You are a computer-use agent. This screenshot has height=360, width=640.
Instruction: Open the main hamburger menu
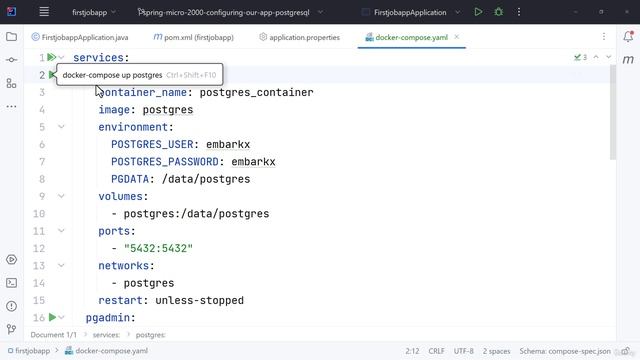click(x=44, y=12)
